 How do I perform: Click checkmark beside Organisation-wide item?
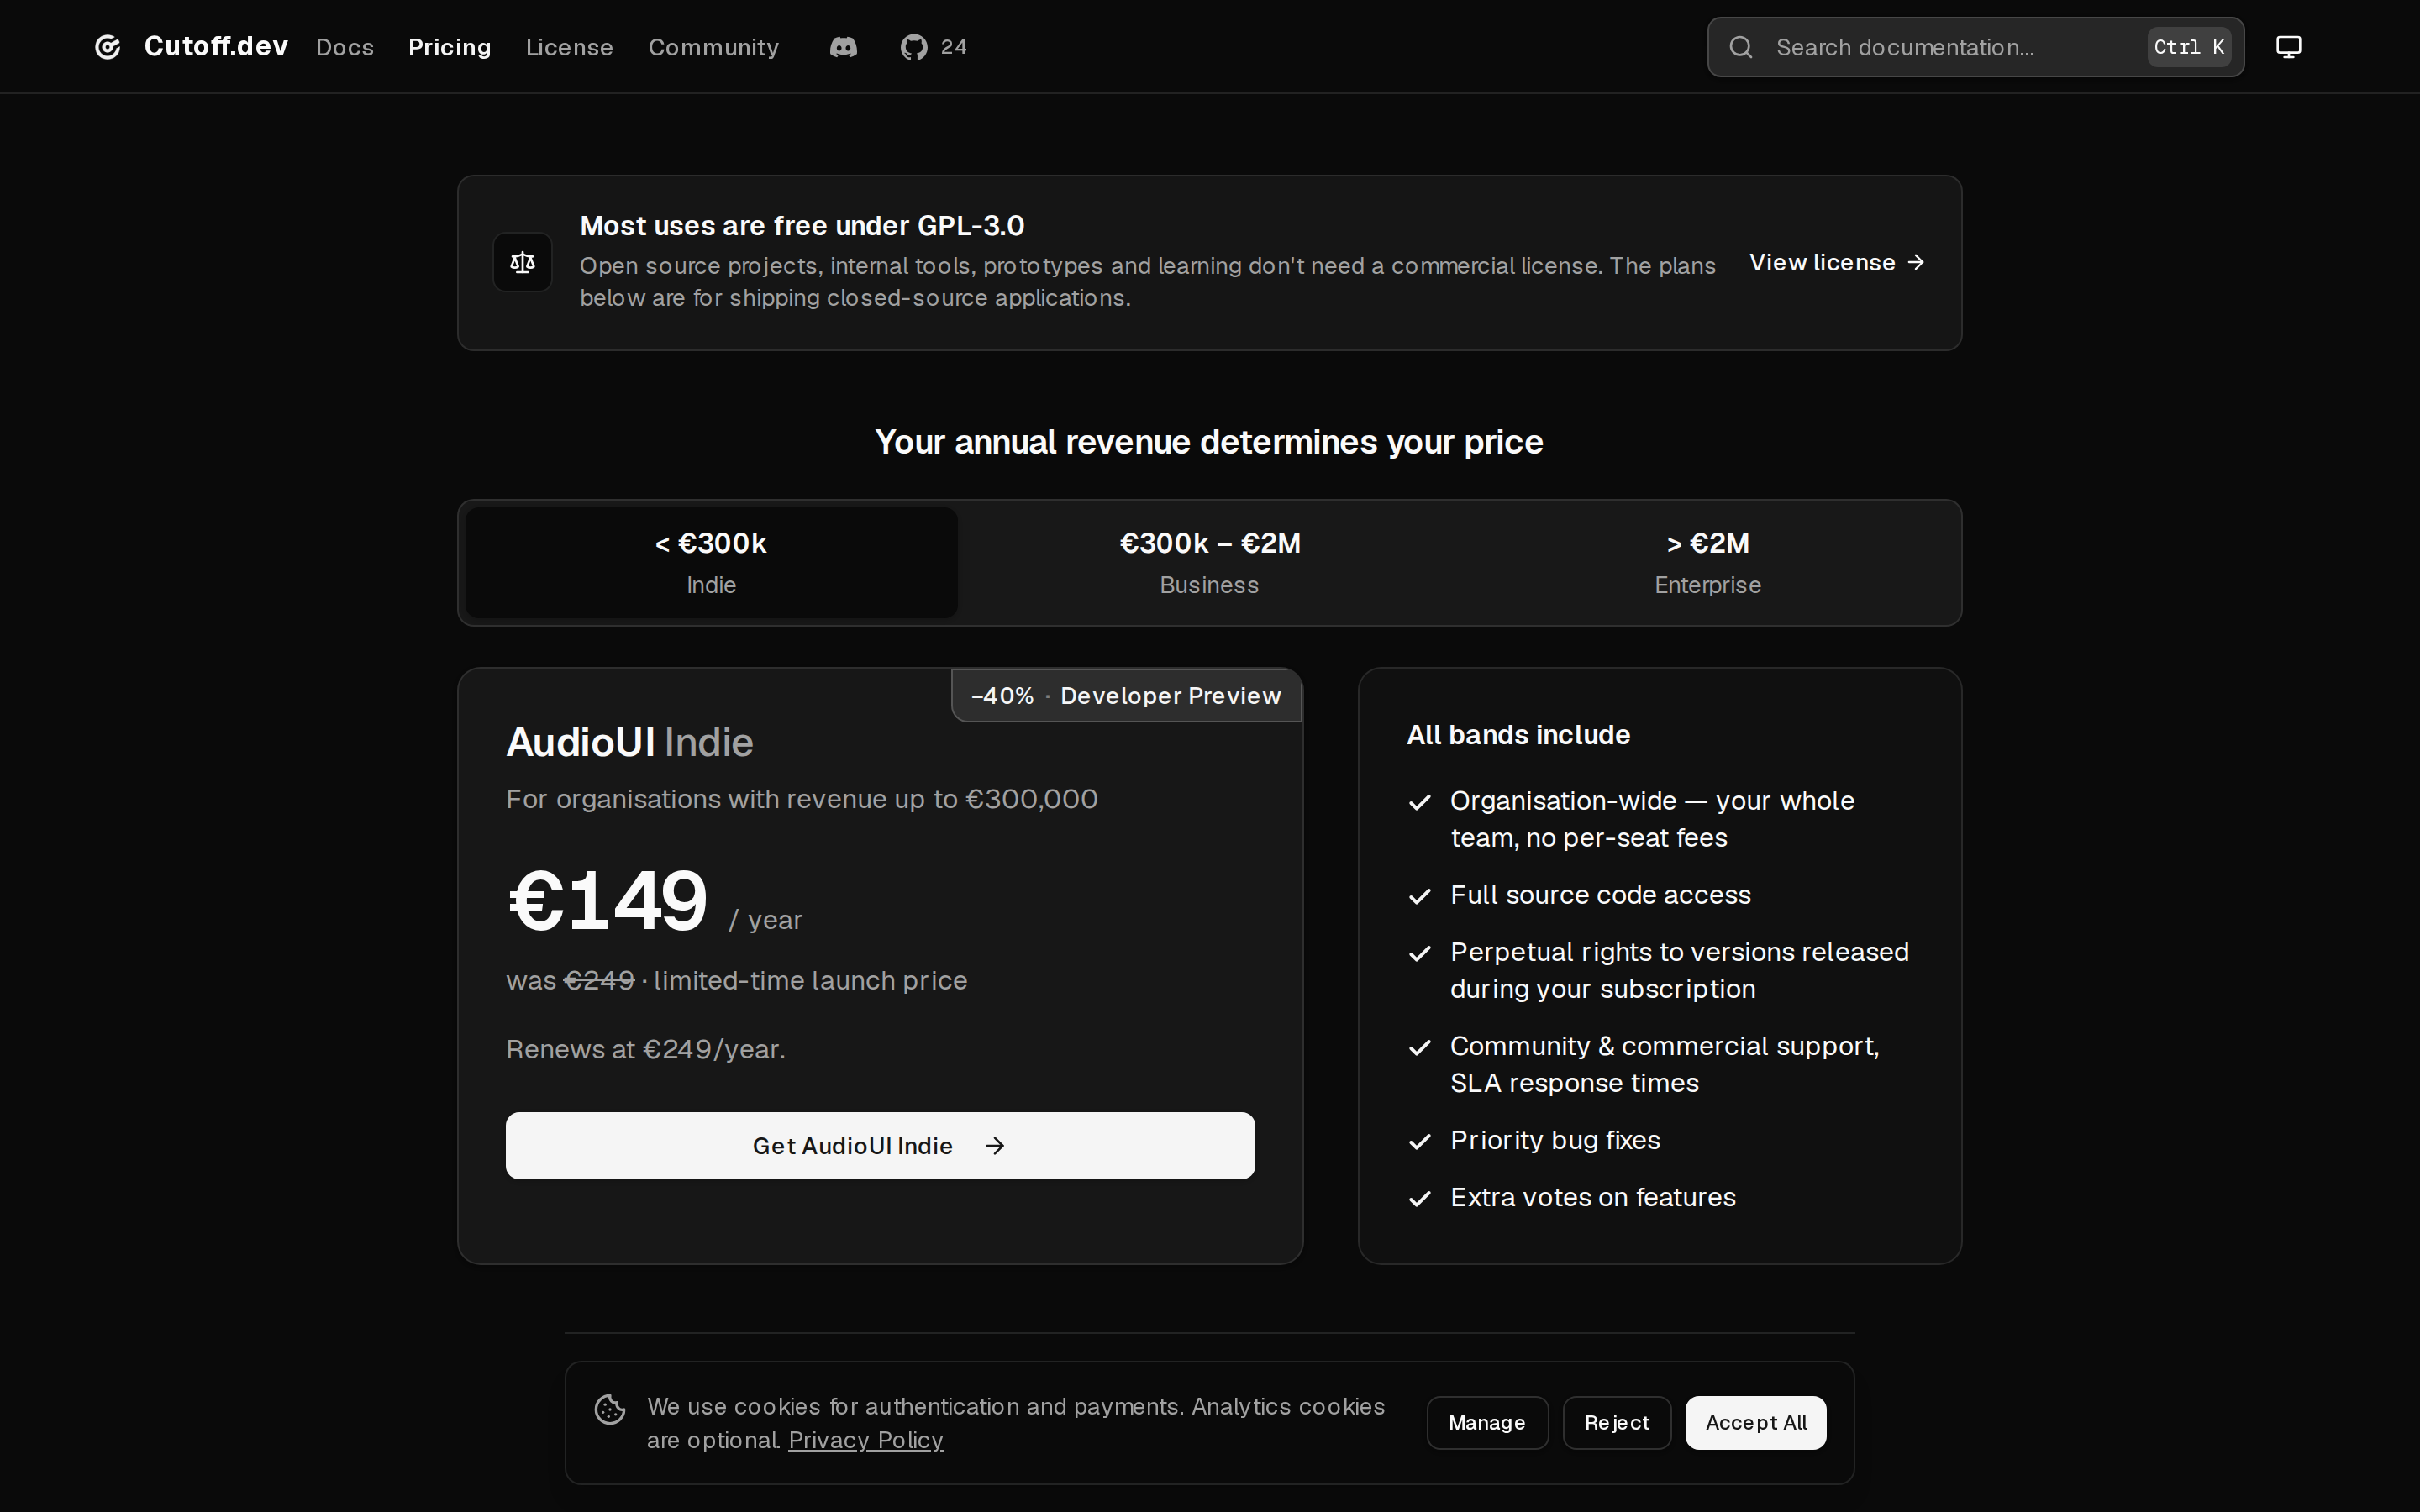[x=1419, y=803]
